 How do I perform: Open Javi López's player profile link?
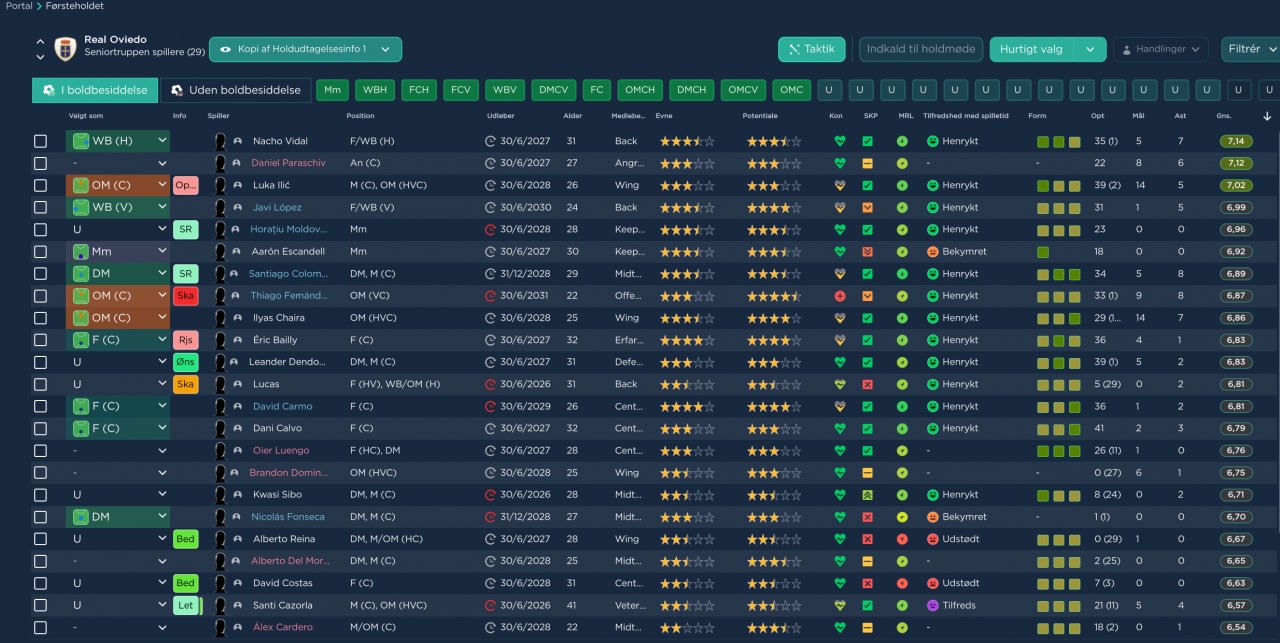point(277,207)
